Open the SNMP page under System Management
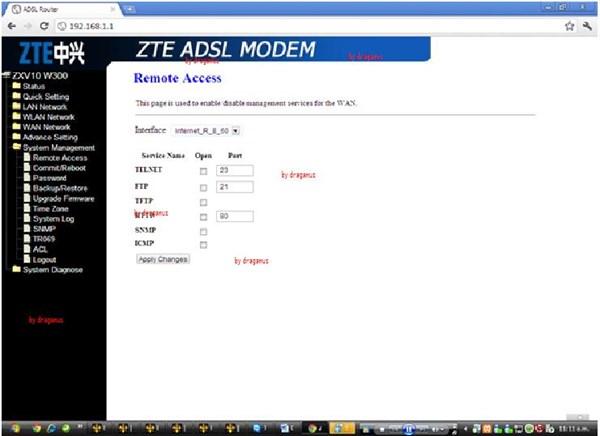The height and width of the screenshot is (436, 600). [44, 229]
